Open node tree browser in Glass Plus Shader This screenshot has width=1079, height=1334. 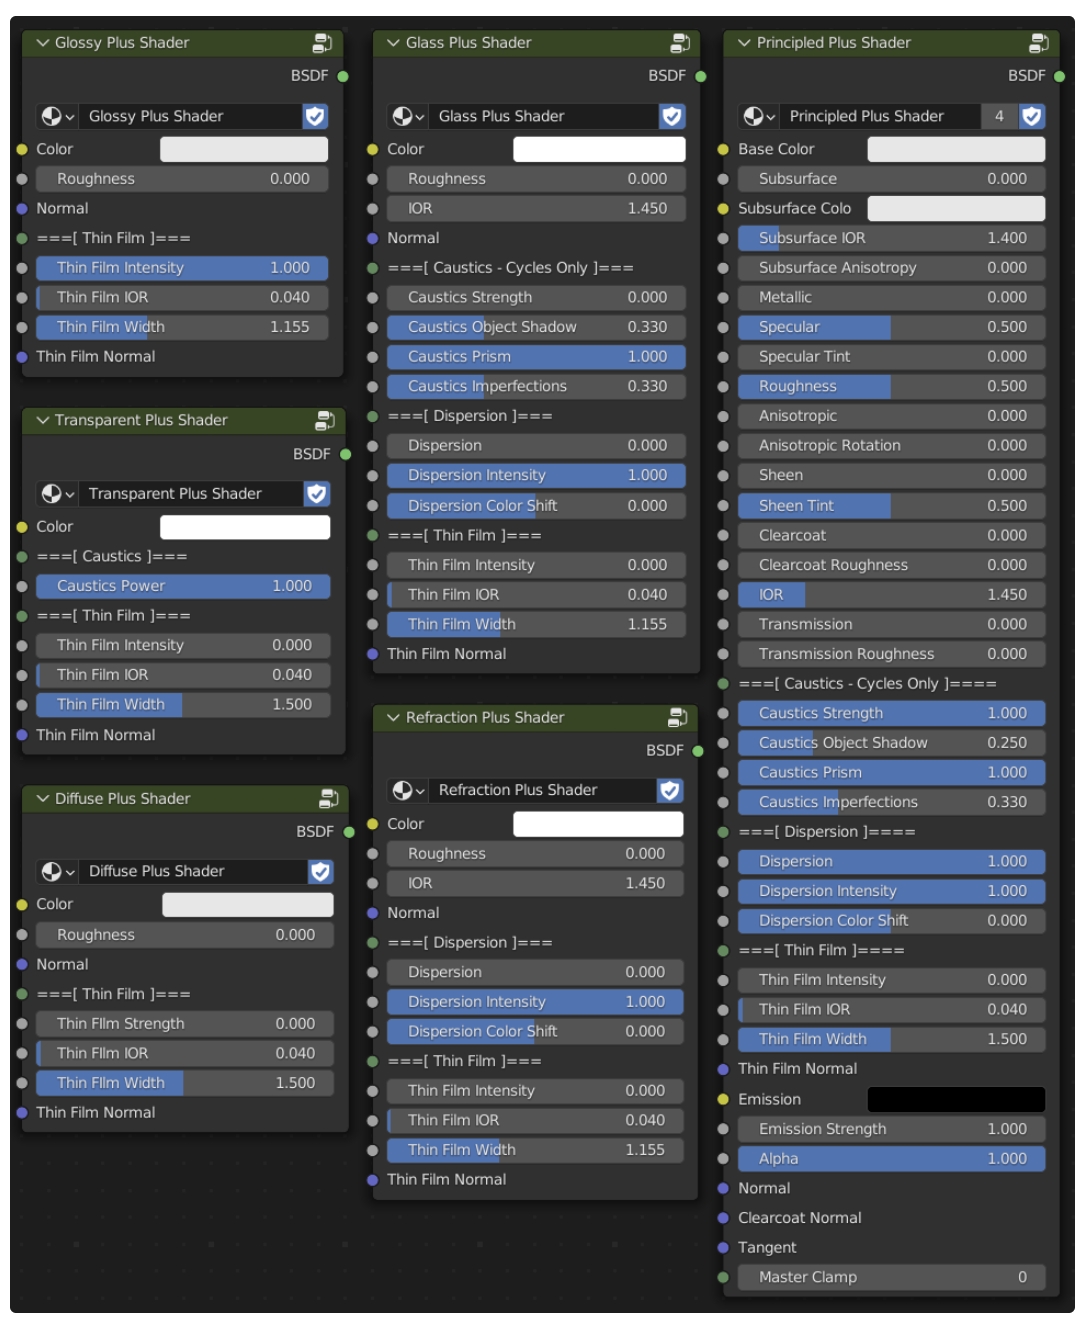408,116
